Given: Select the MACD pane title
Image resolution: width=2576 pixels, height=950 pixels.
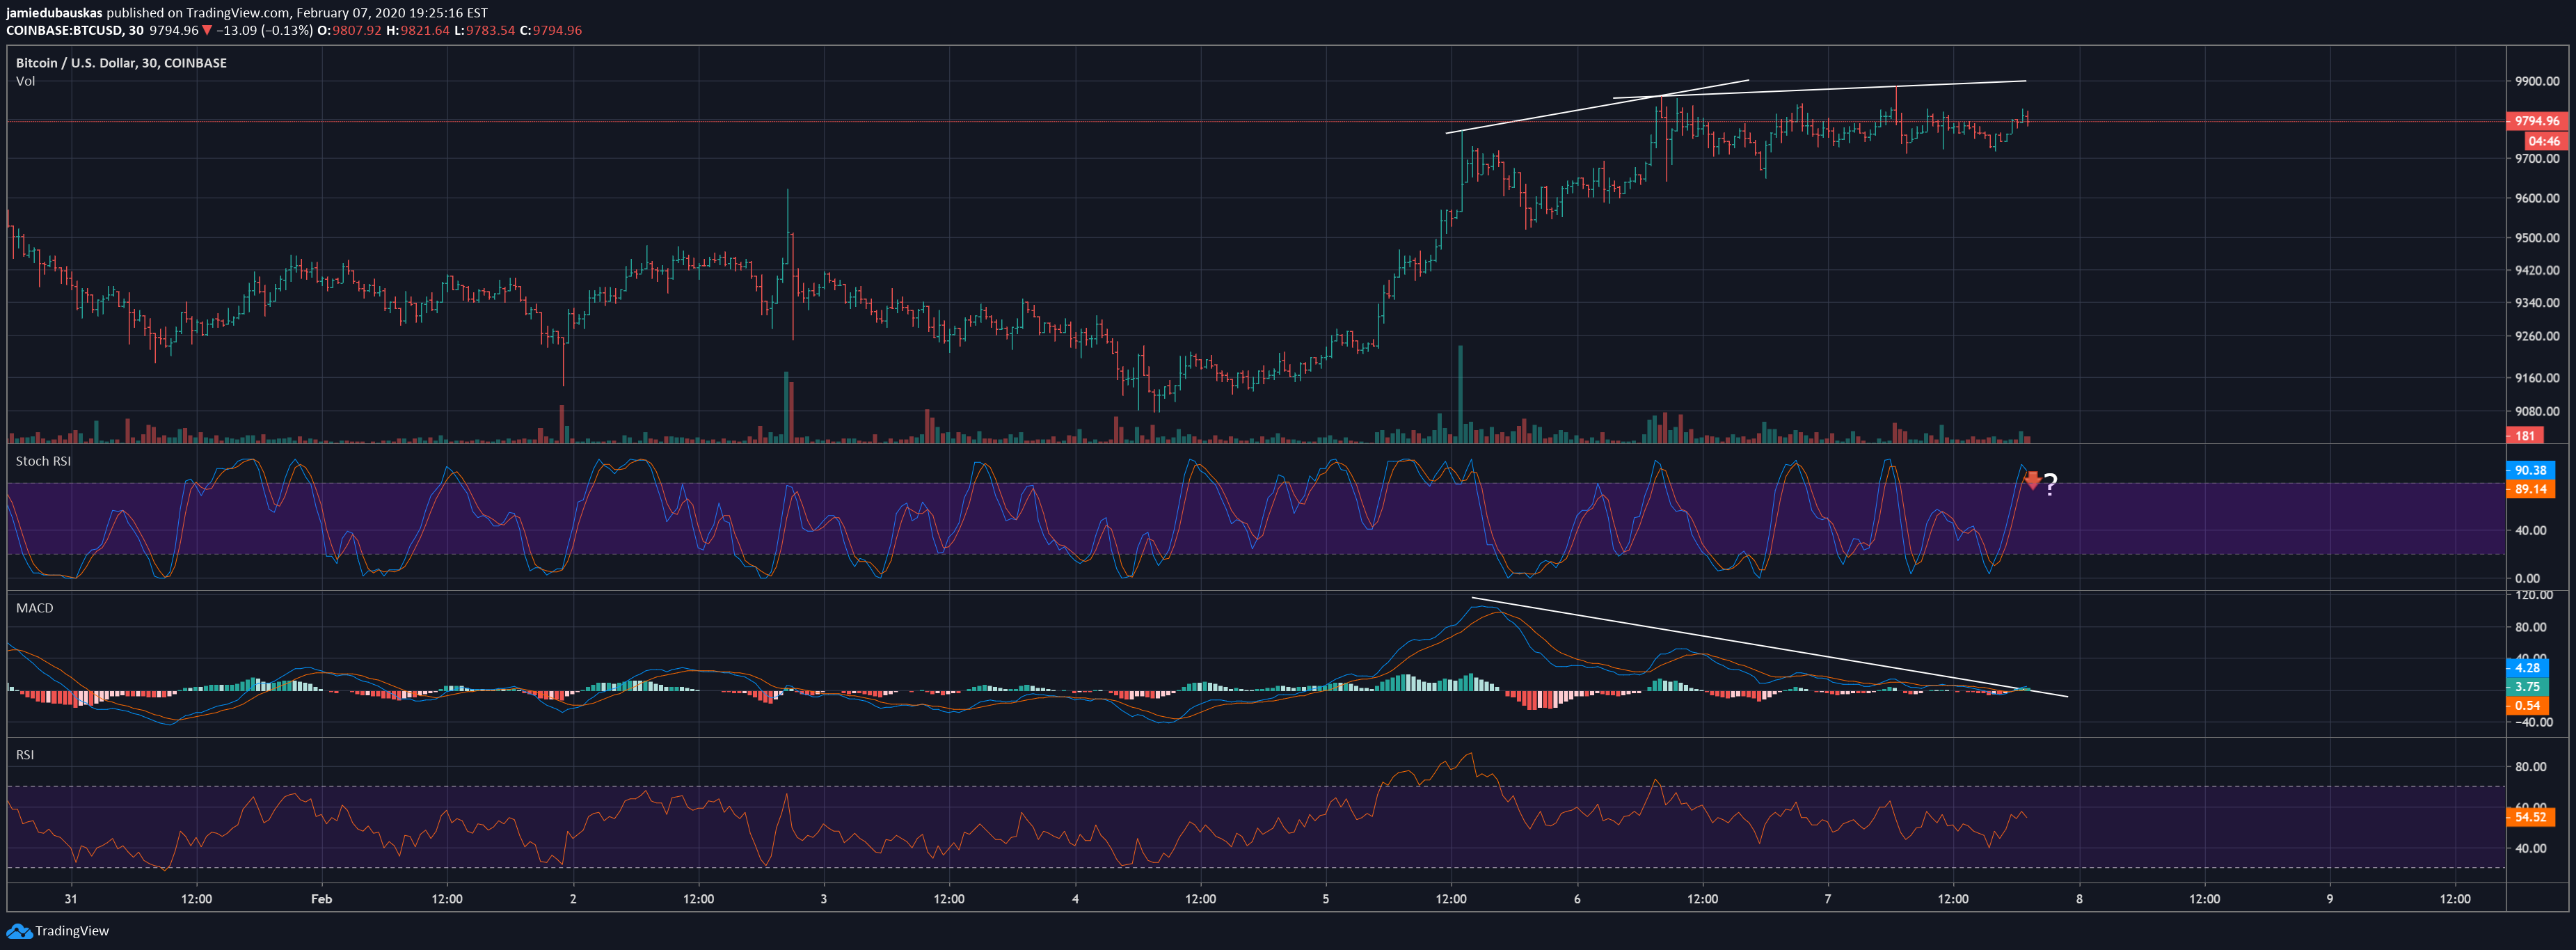Looking at the screenshot, I should click(x=34, y=608).
